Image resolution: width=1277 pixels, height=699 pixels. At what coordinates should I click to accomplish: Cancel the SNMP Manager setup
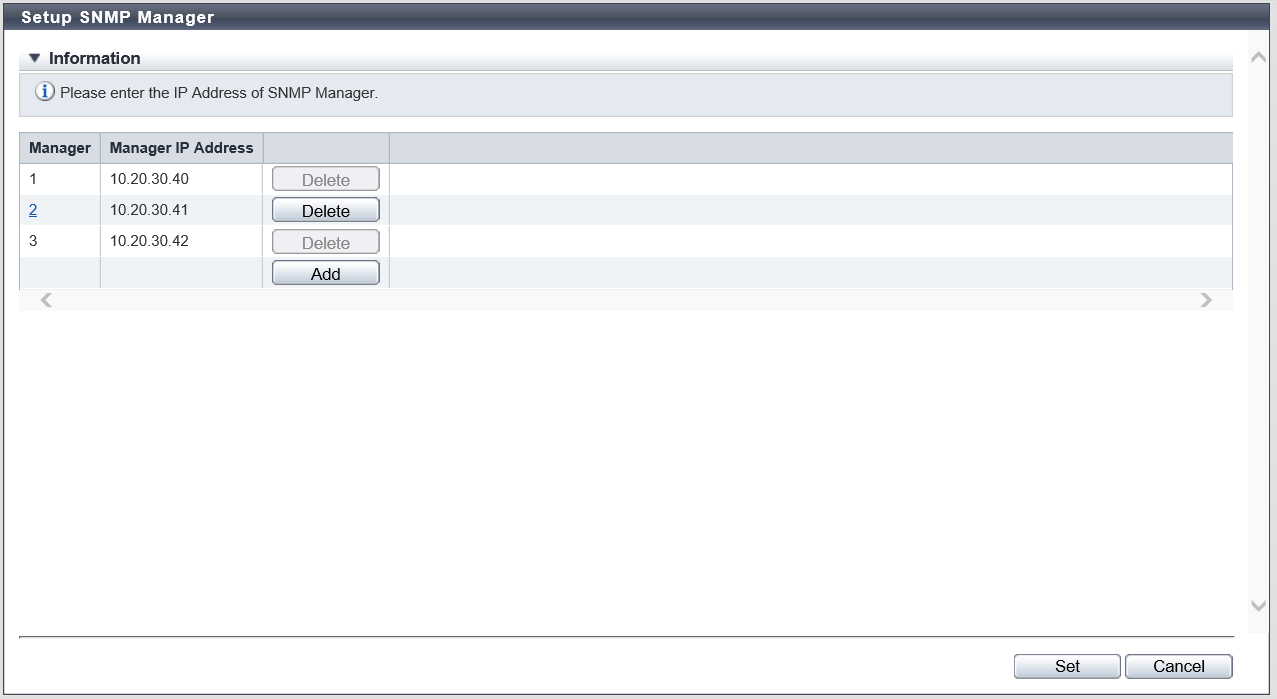1178,667
